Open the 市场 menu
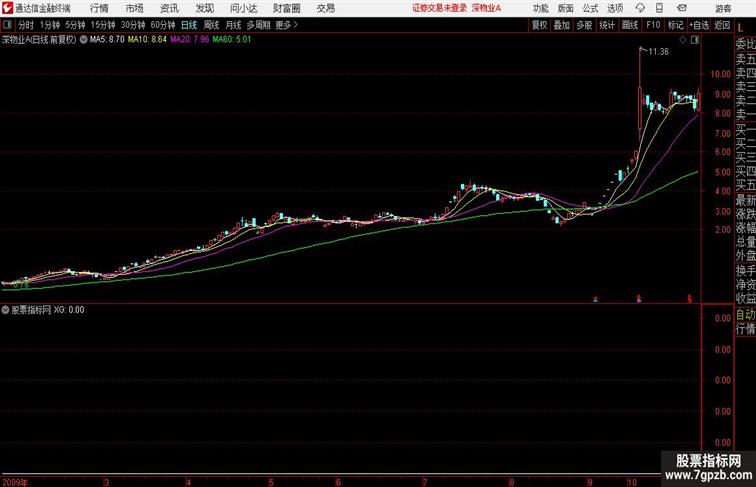 tap(135, 8)
